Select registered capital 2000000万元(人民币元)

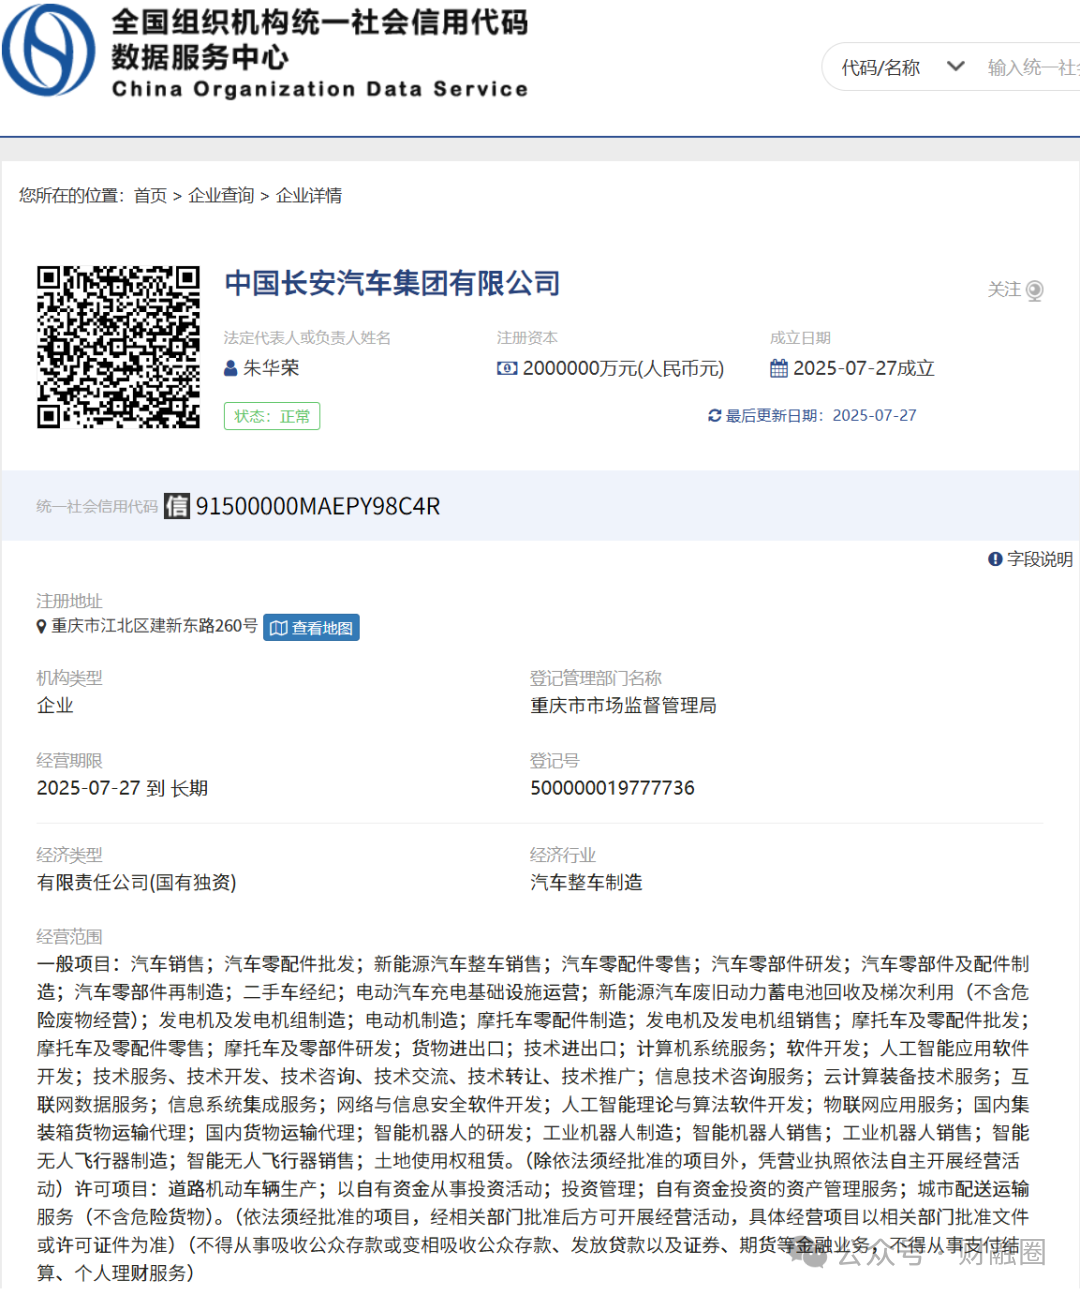[x=623, y=368]
